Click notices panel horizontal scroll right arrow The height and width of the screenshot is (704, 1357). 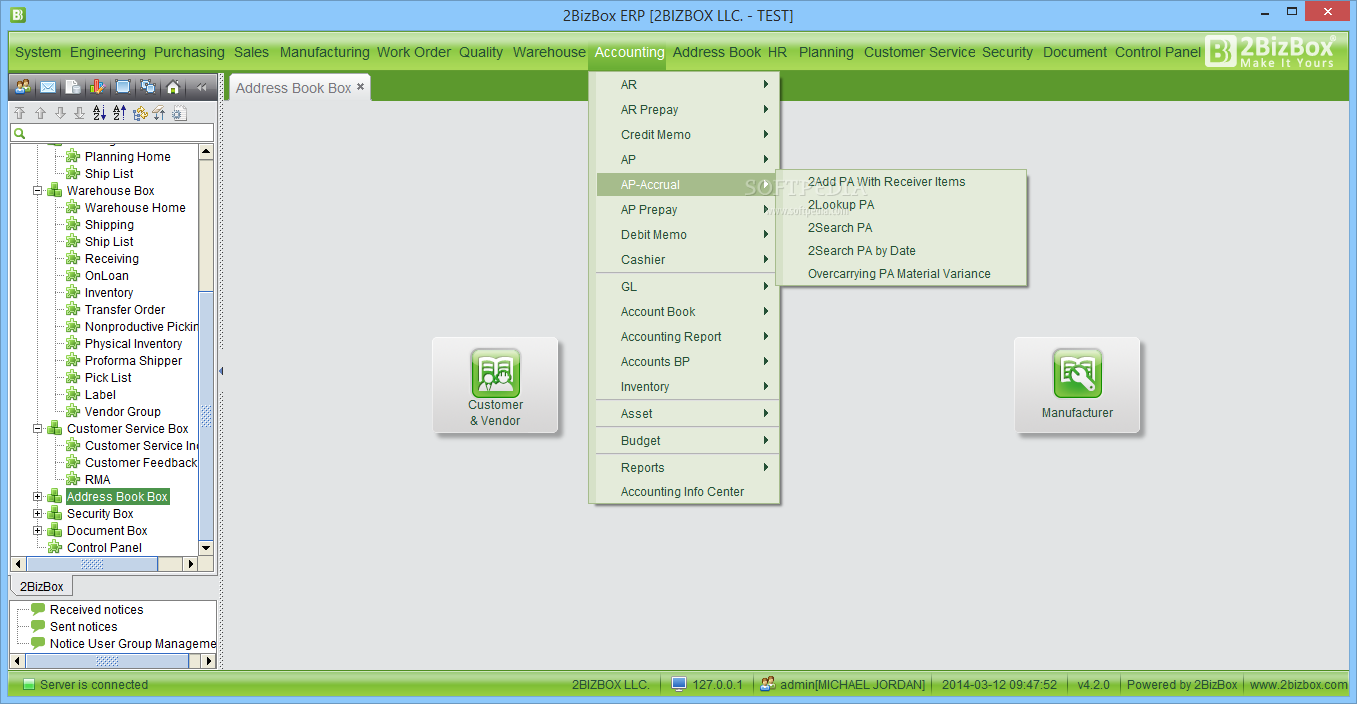point(209,661)
